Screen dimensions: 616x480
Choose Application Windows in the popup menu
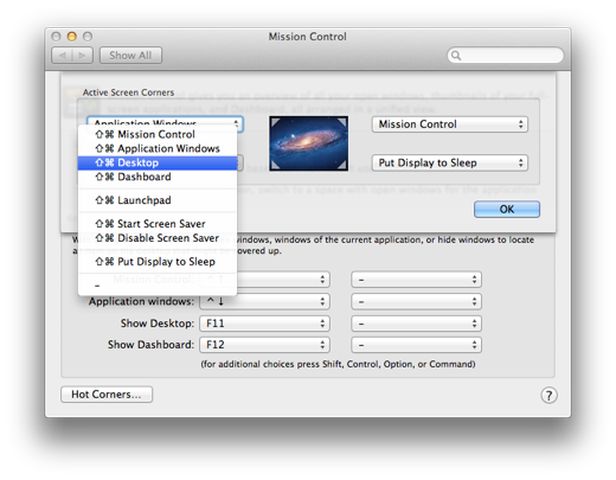[158, 148]
